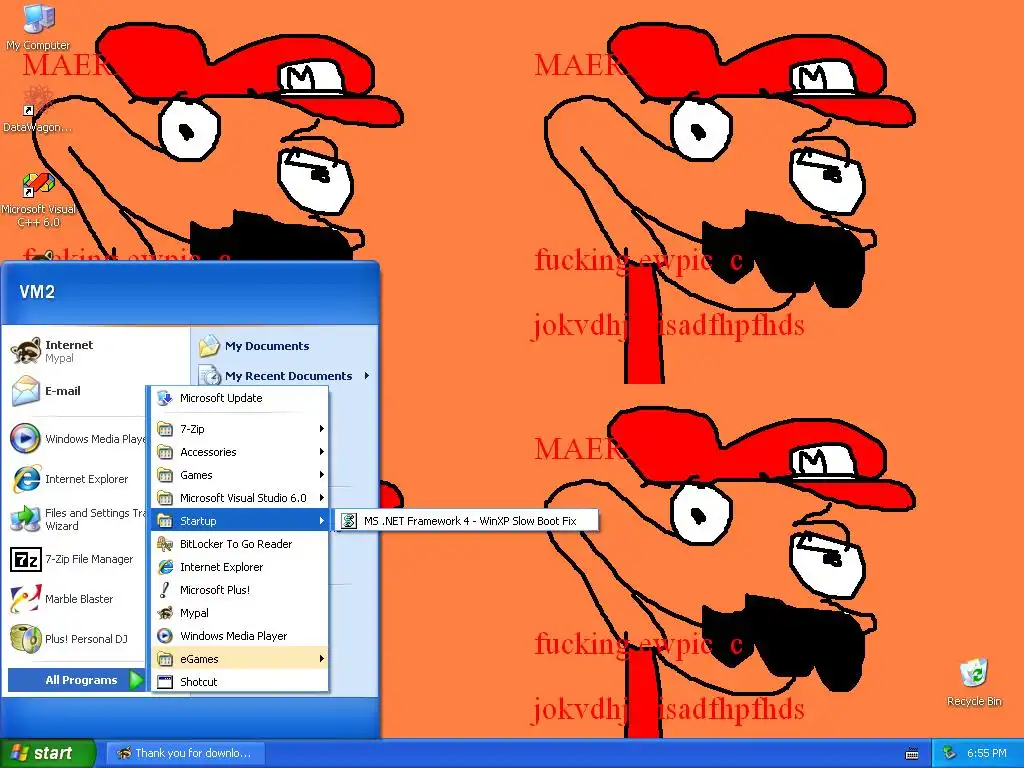Expand the Accessories submenu

pyautogui.click(x=240, y=452)
